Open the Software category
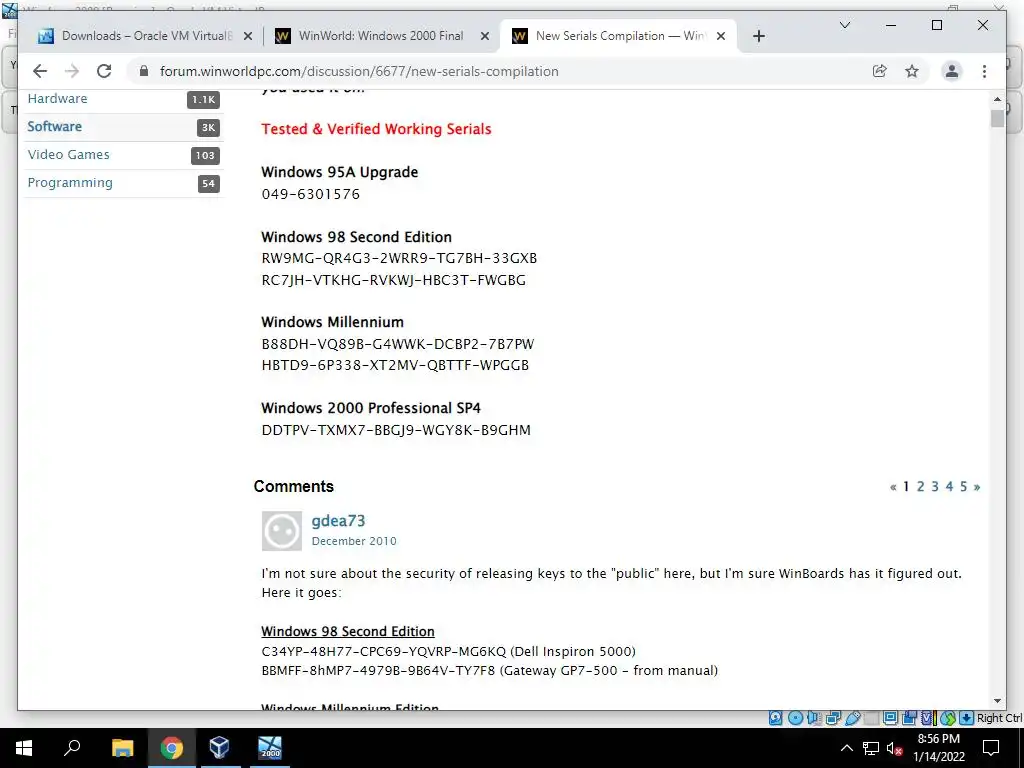The height and width of the screenshot is (768, 1024). (x=54, y=127)
